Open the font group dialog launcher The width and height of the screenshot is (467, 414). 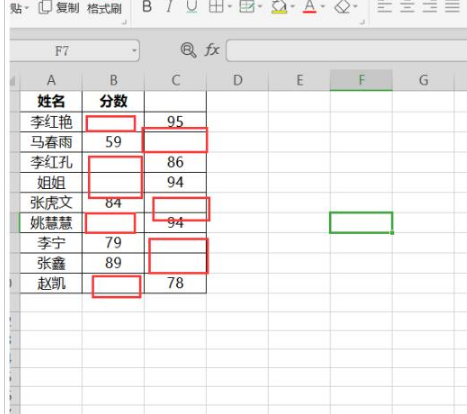(362, 22)
